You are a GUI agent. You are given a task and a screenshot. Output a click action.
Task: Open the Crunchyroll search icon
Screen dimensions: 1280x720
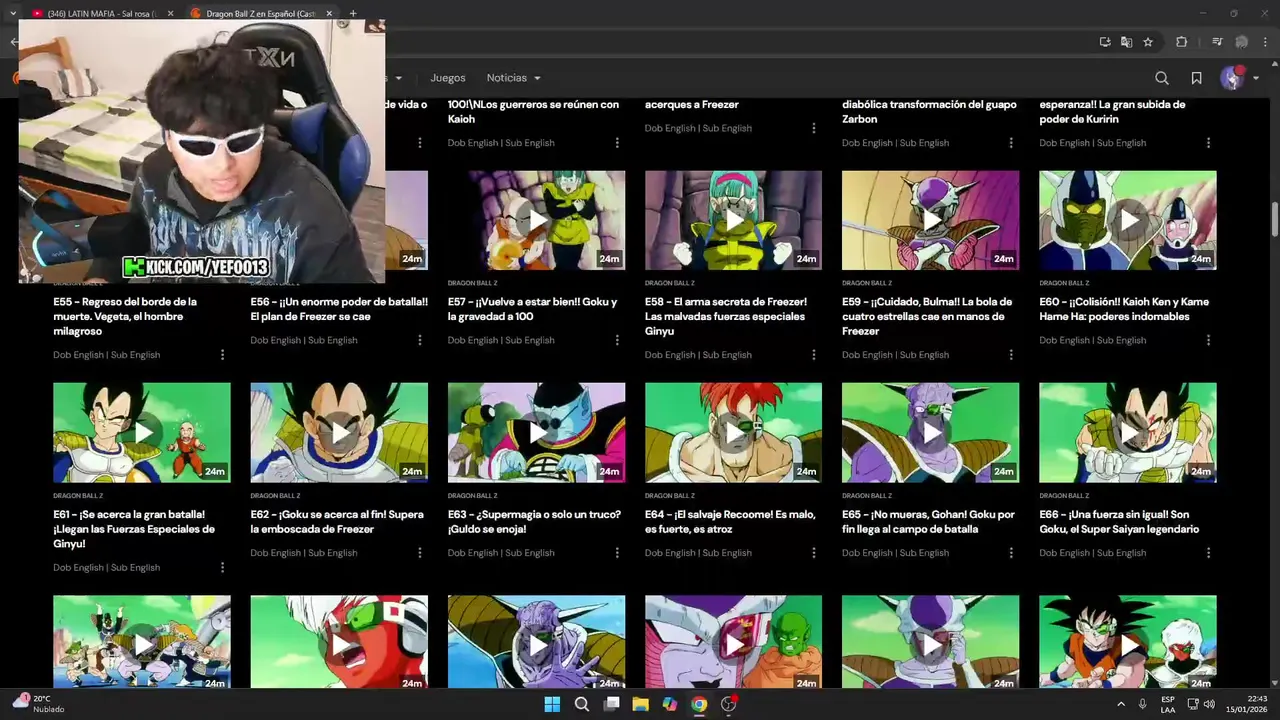[1162, 78]
